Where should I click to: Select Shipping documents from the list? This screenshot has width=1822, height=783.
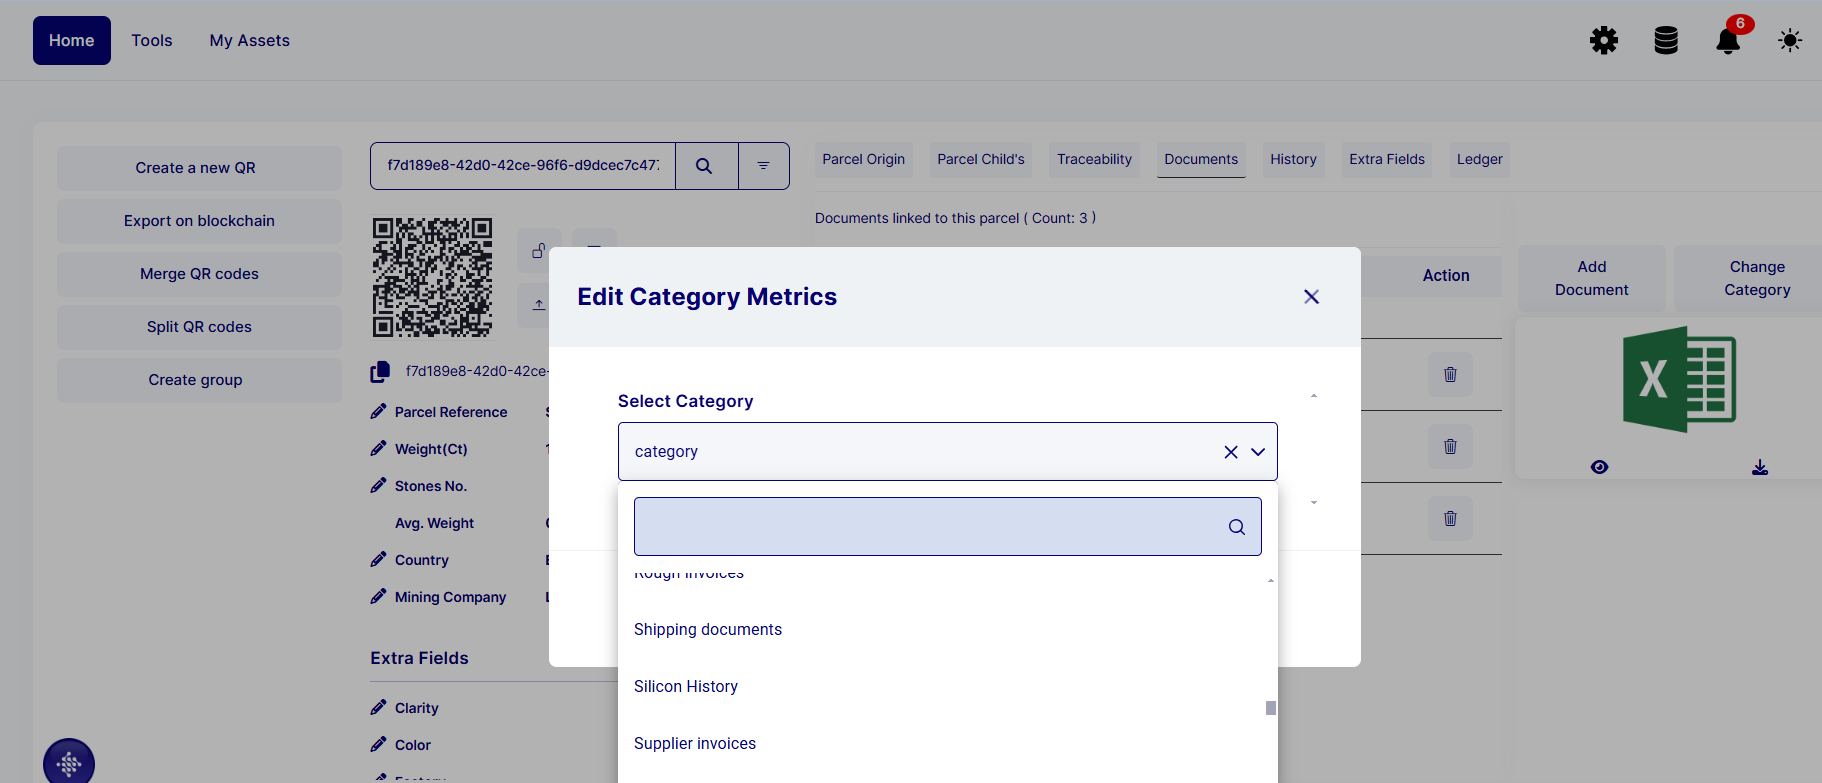(x=708, y=629)
